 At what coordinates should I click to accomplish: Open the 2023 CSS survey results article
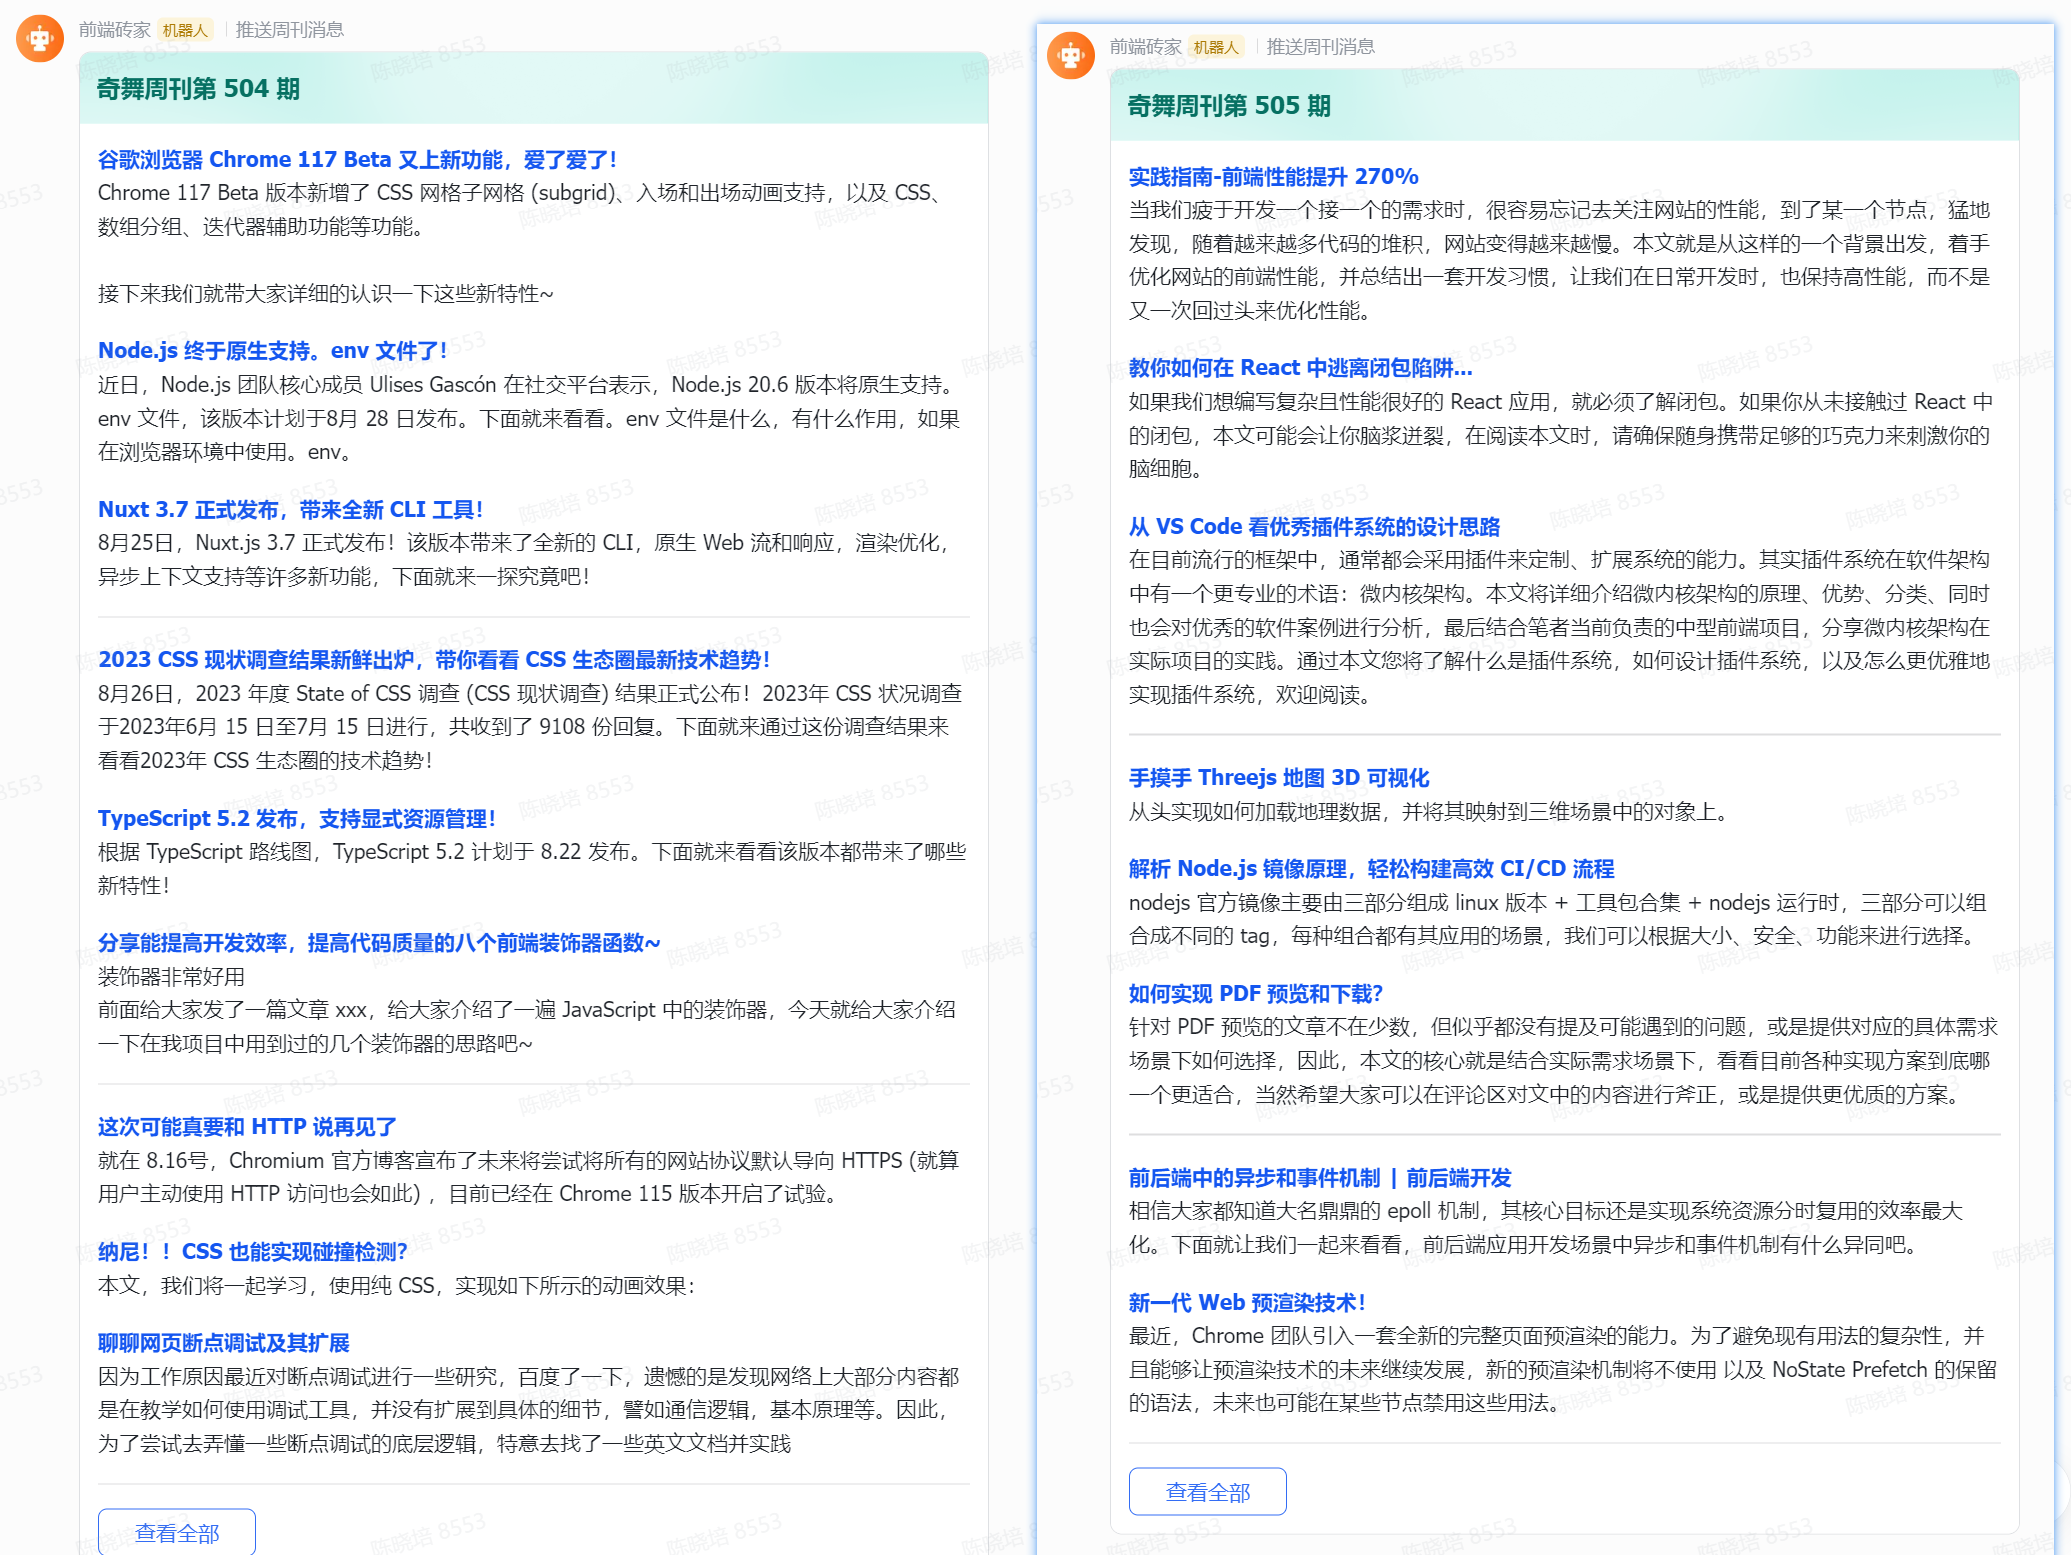click(434, 659)
